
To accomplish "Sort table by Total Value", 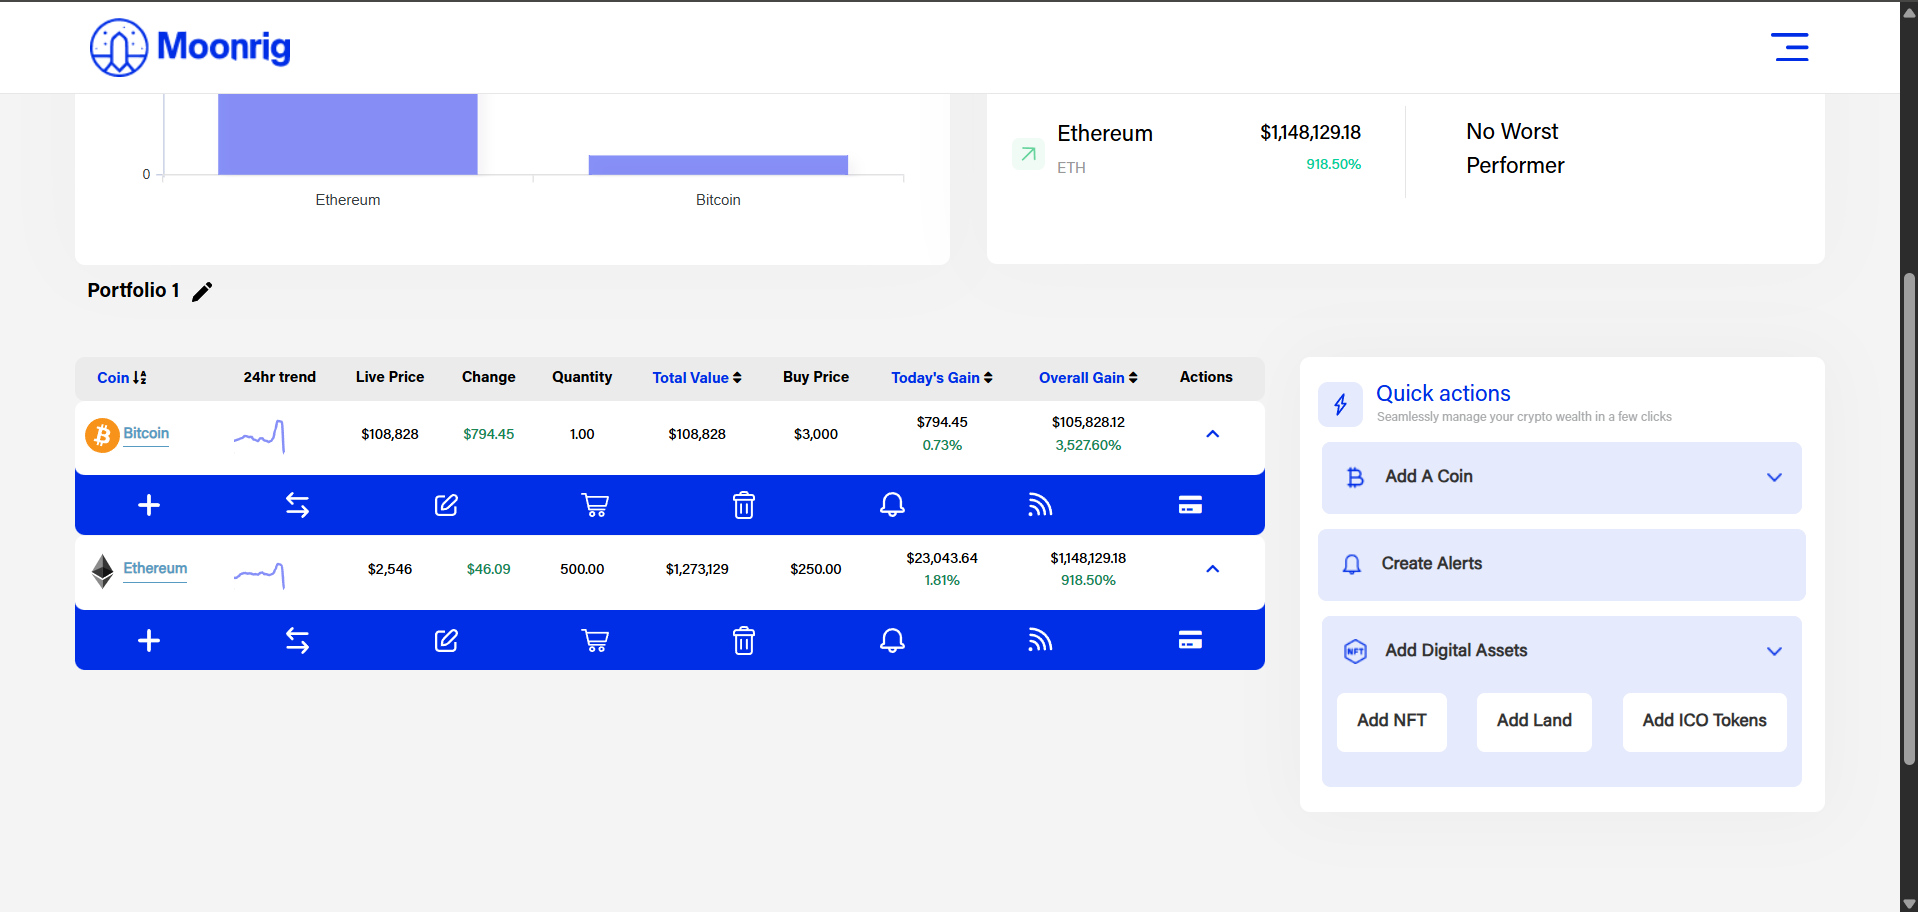I will click(697, 378).
